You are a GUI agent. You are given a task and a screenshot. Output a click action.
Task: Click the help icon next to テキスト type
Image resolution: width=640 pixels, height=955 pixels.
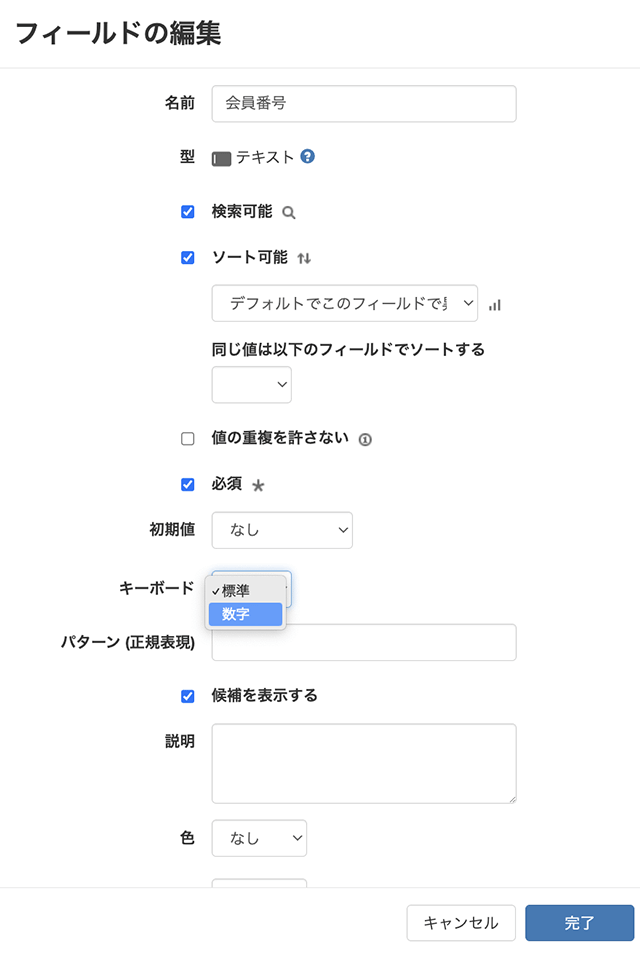coord(306,158)
